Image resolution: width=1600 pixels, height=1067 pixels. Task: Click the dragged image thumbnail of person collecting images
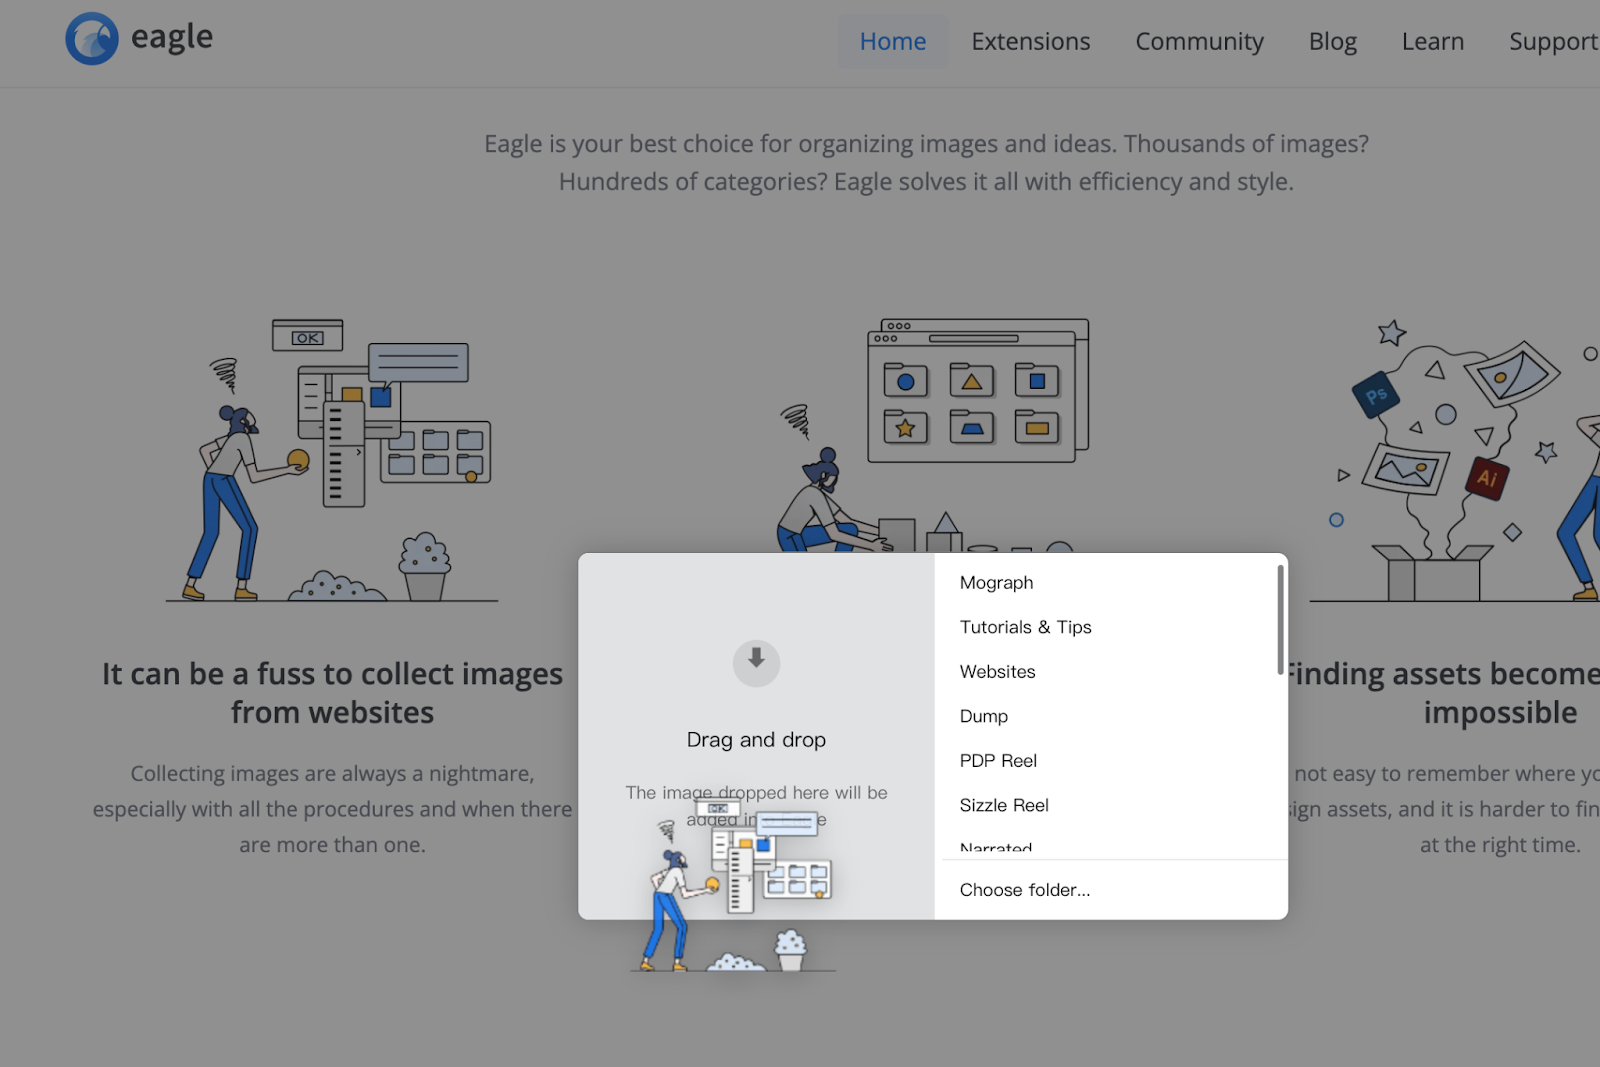[733, 884]
